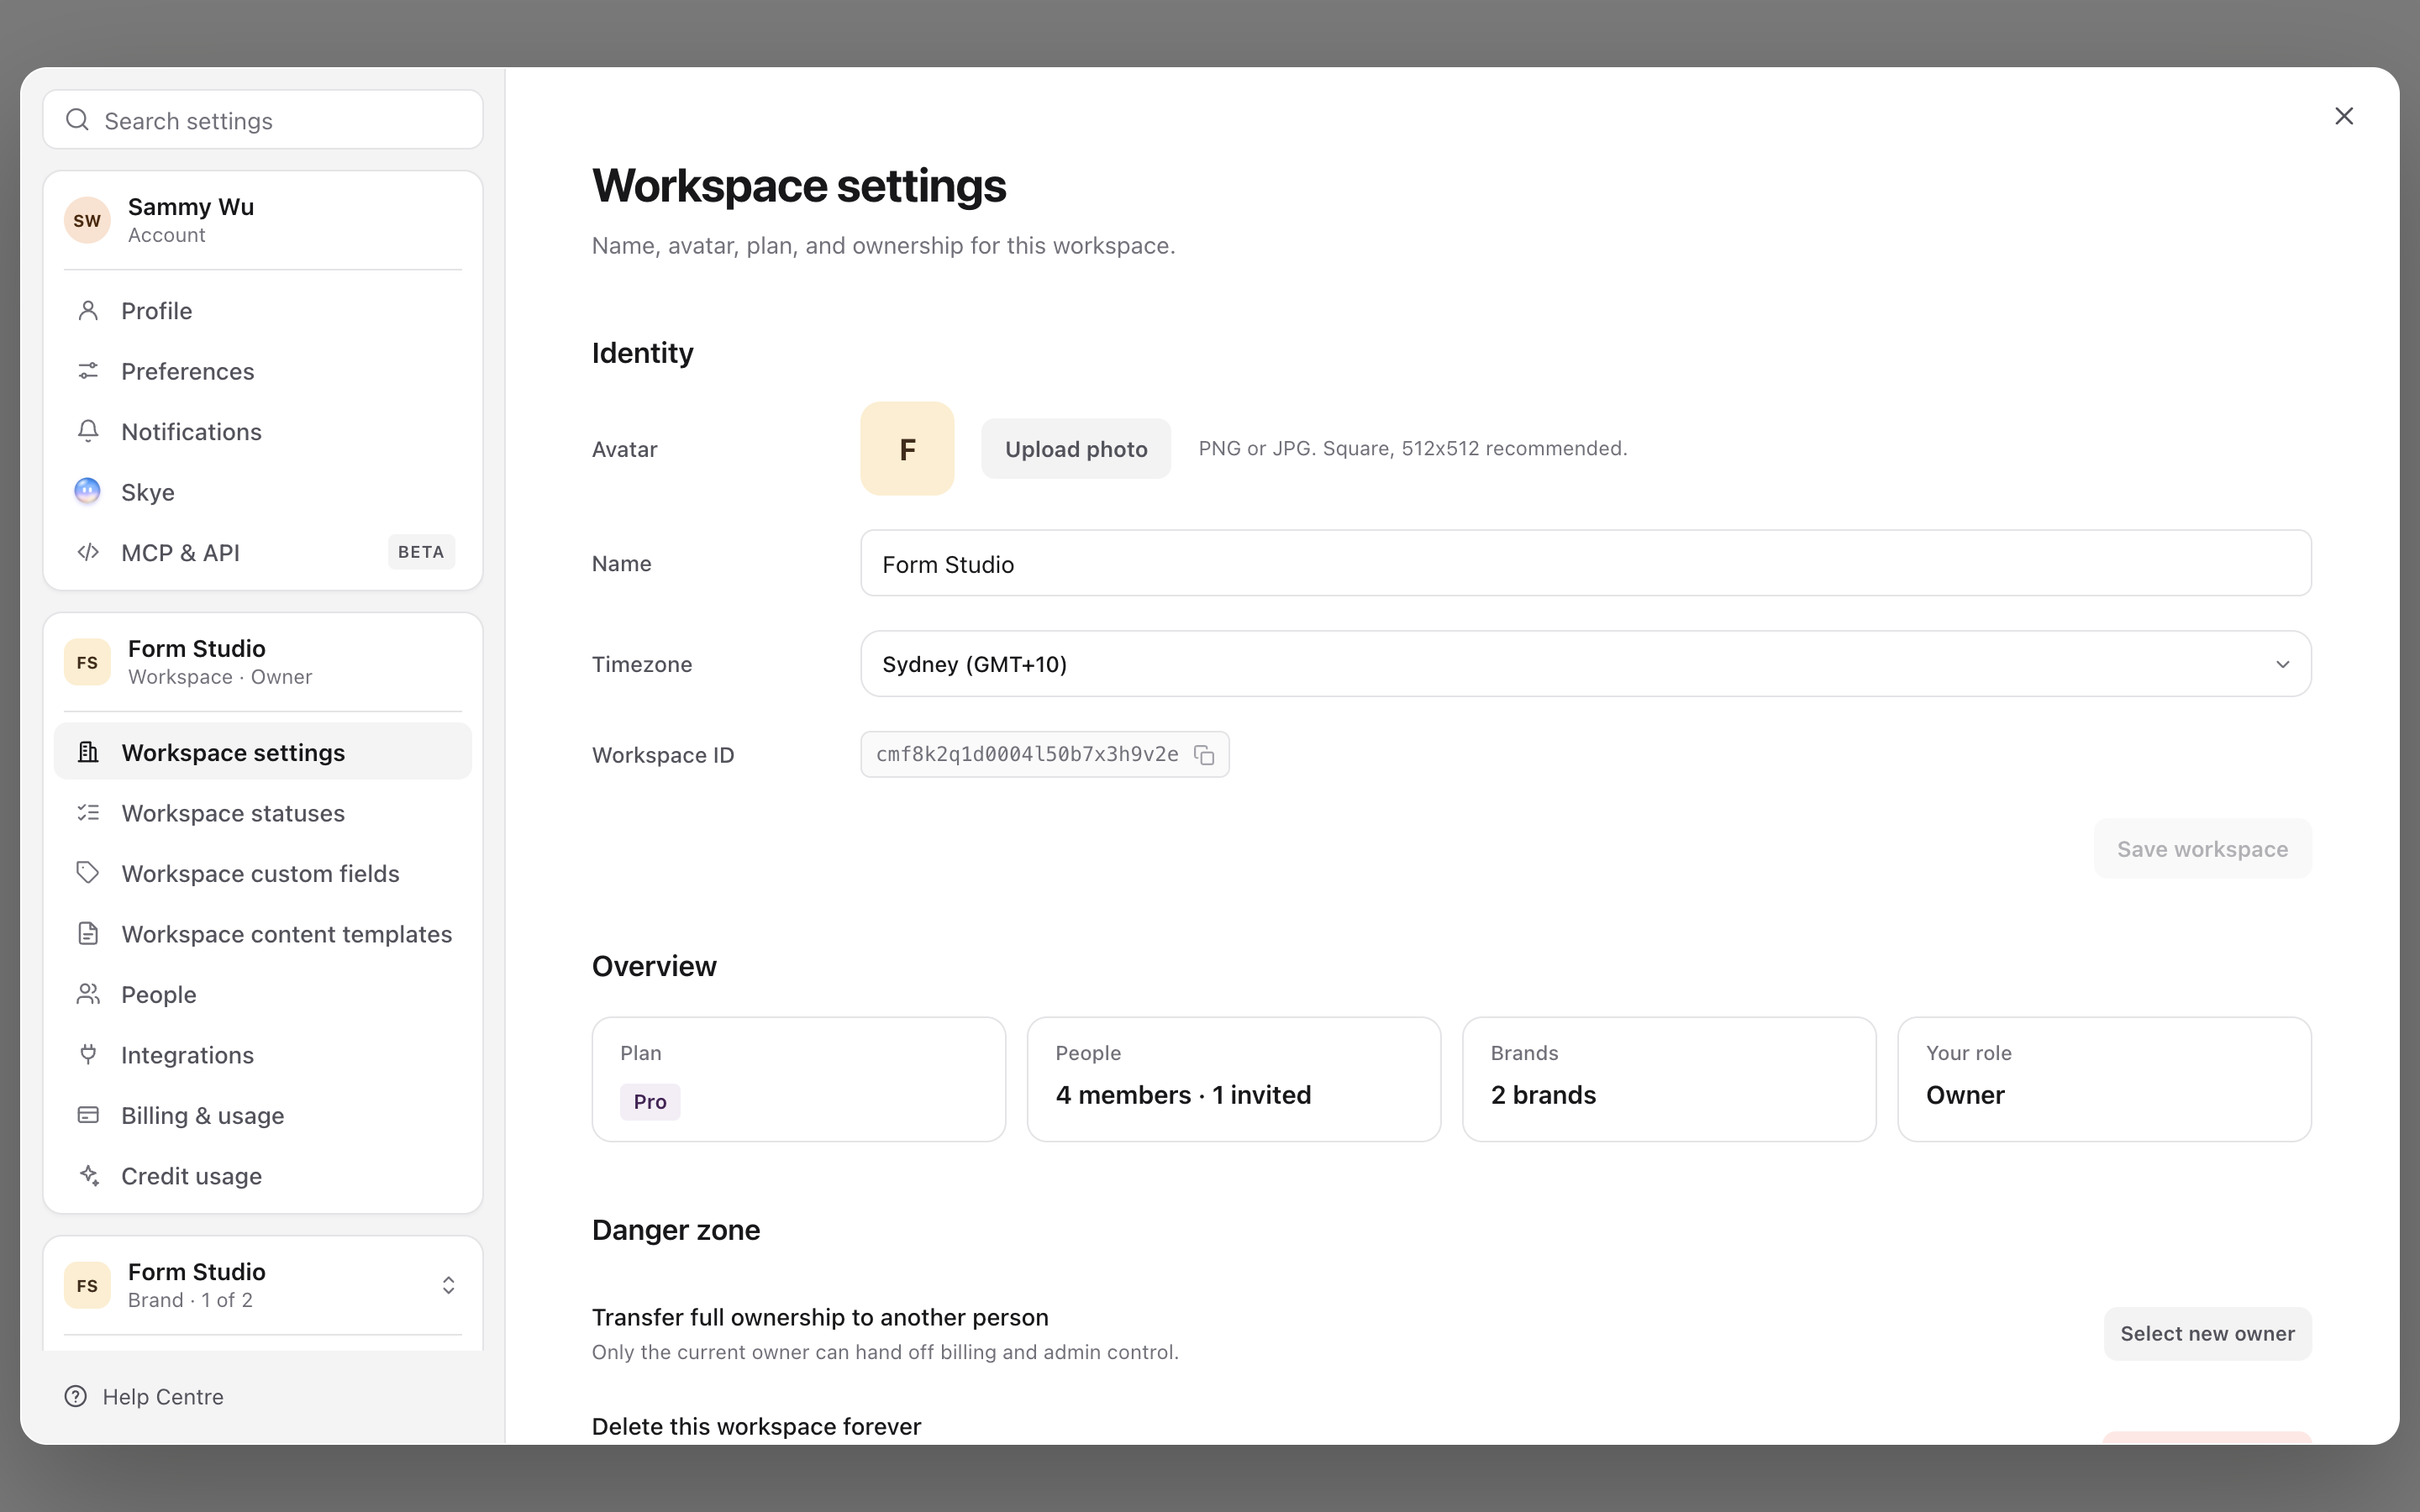Click the Preferences sliders icon

point(88,371)
